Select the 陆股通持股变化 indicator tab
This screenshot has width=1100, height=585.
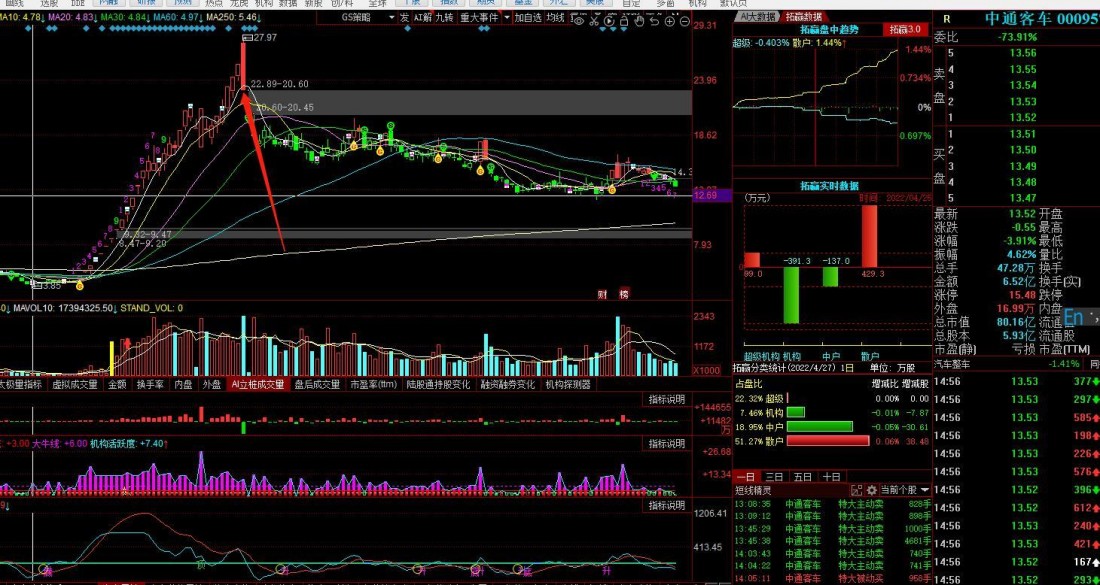tap(438, 384)
